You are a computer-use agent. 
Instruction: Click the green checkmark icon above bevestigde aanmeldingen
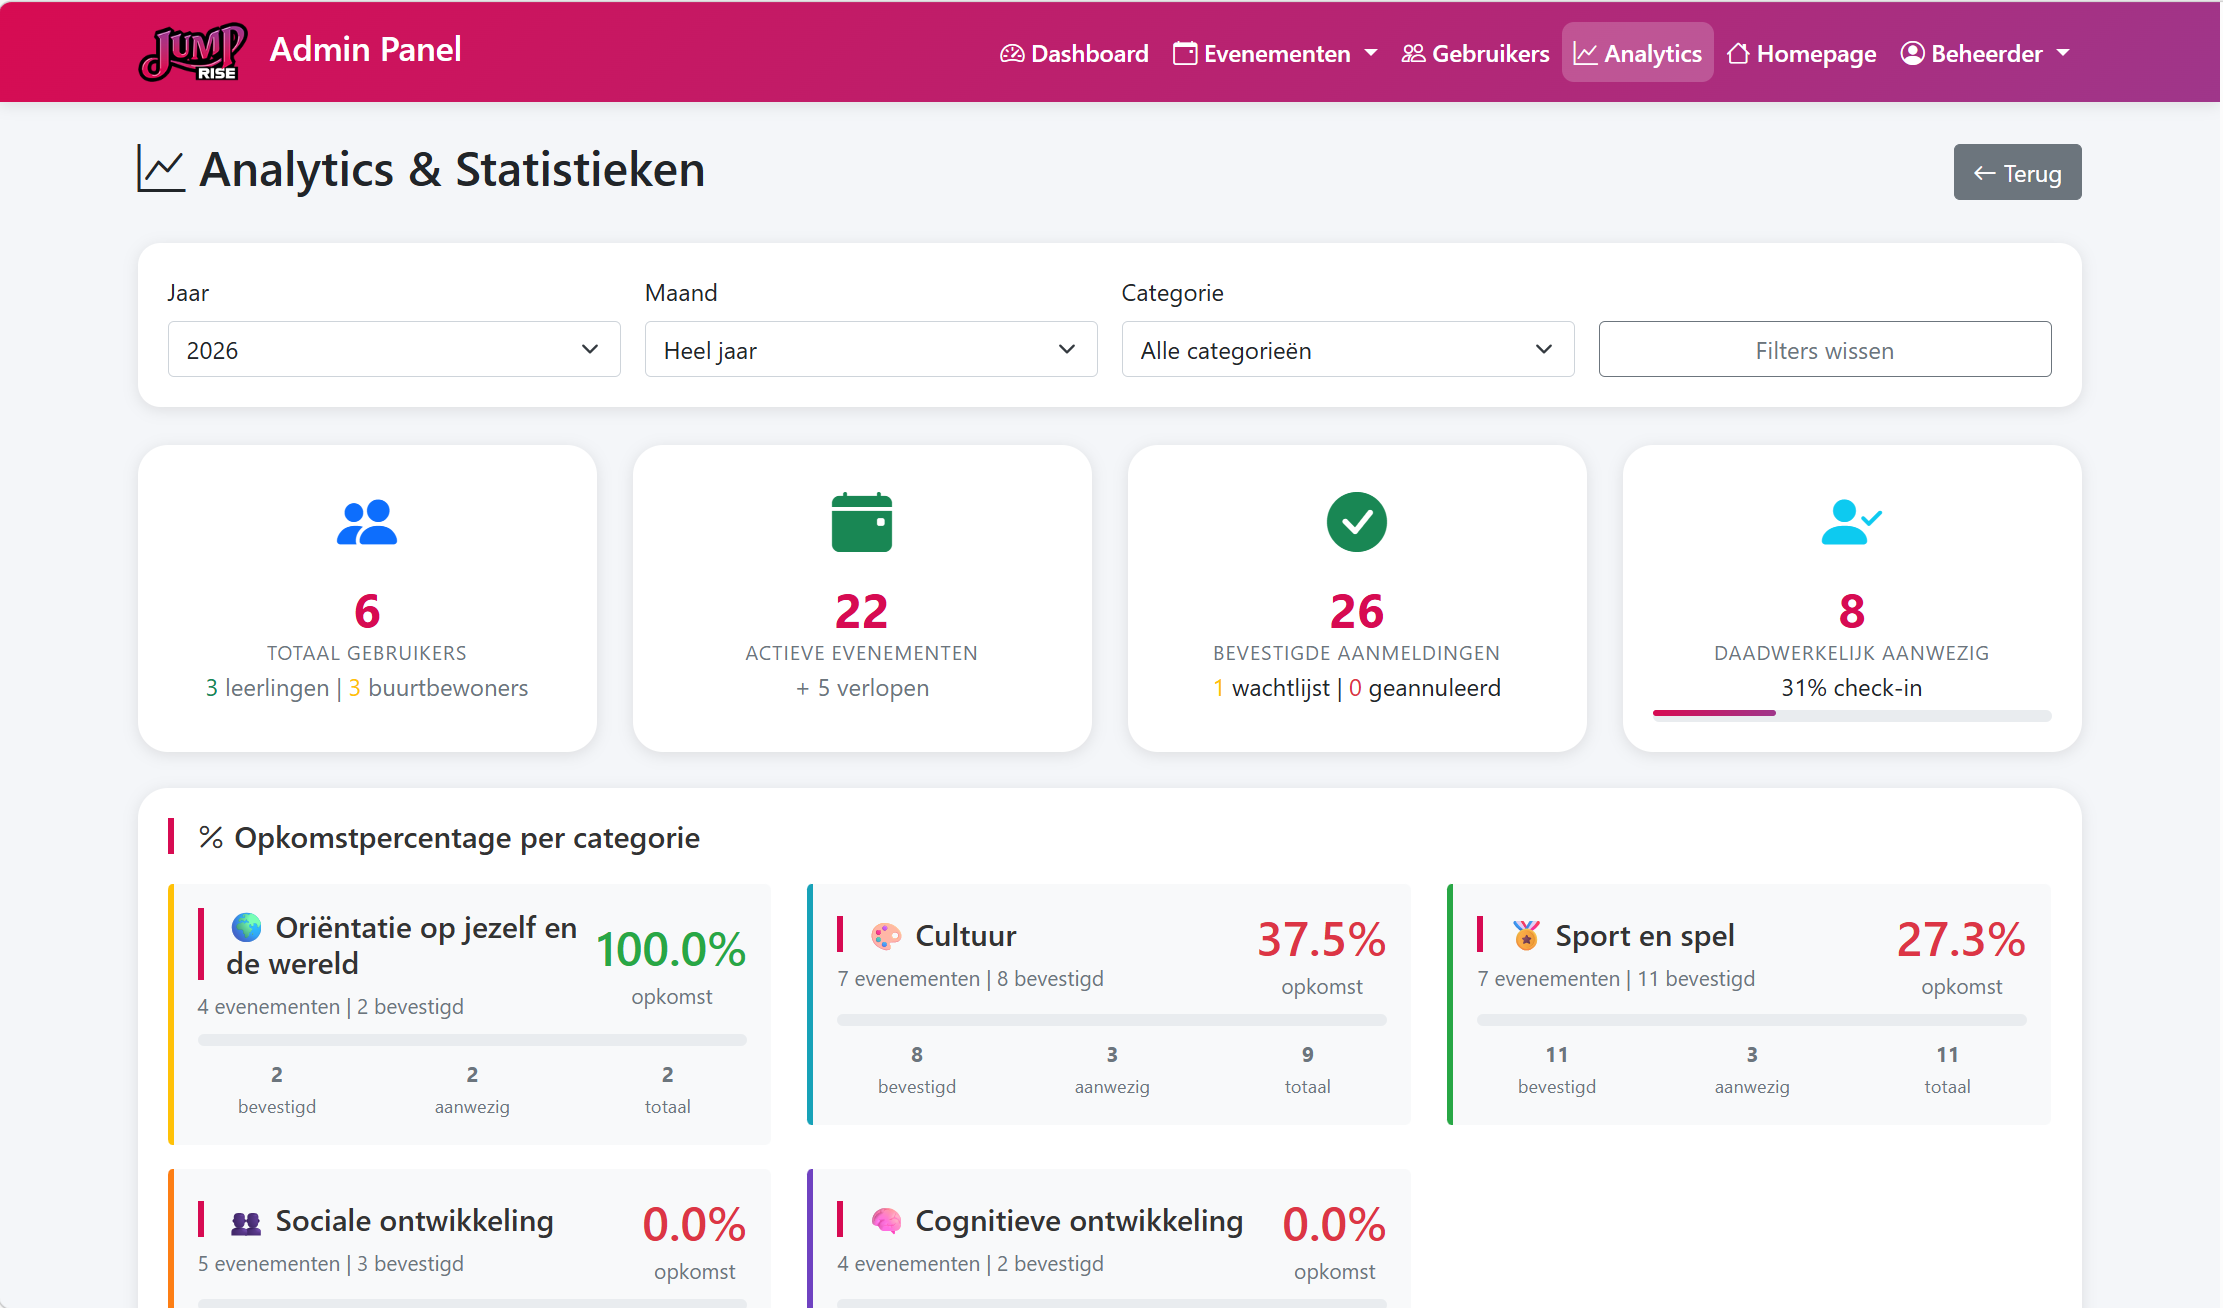coord(1356,521)
